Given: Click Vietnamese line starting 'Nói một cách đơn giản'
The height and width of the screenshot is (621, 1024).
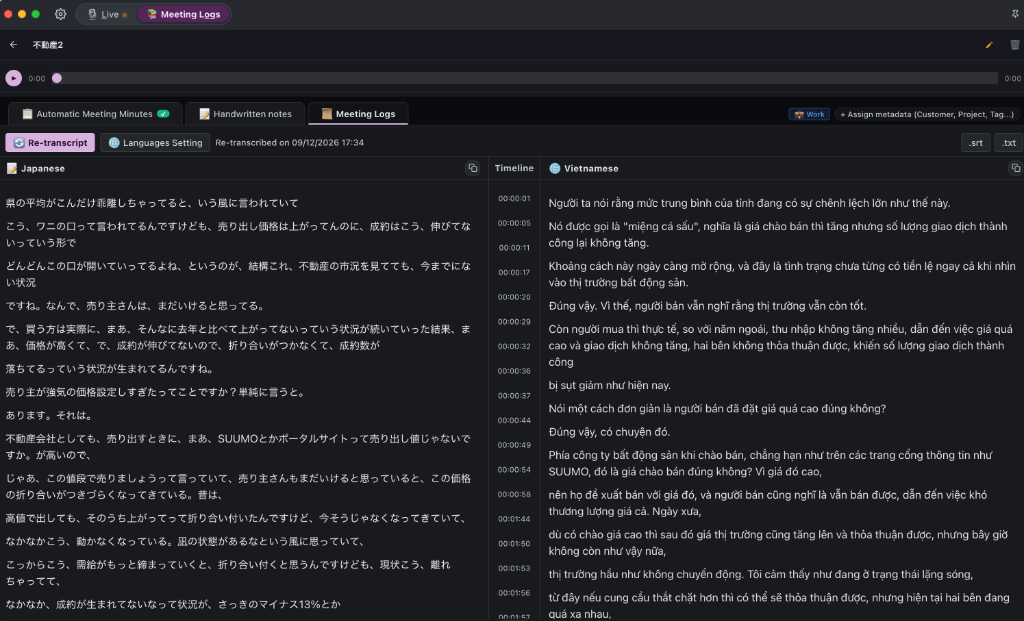Looking at the screenshot, I should click(717, 409).
